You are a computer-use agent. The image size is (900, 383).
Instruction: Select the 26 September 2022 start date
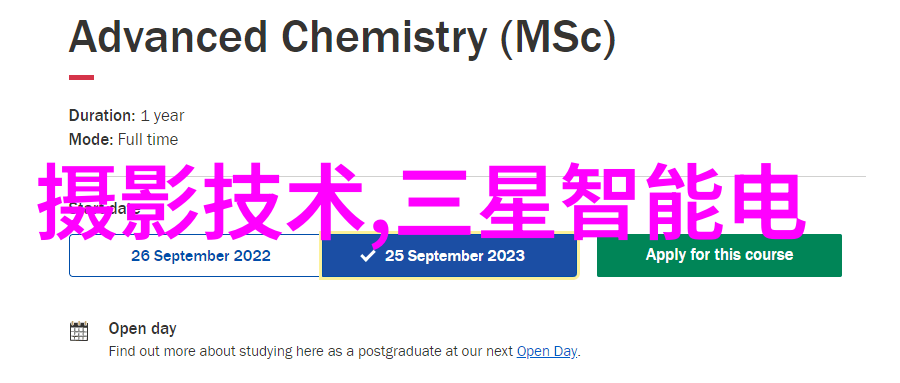click(195, 256)
